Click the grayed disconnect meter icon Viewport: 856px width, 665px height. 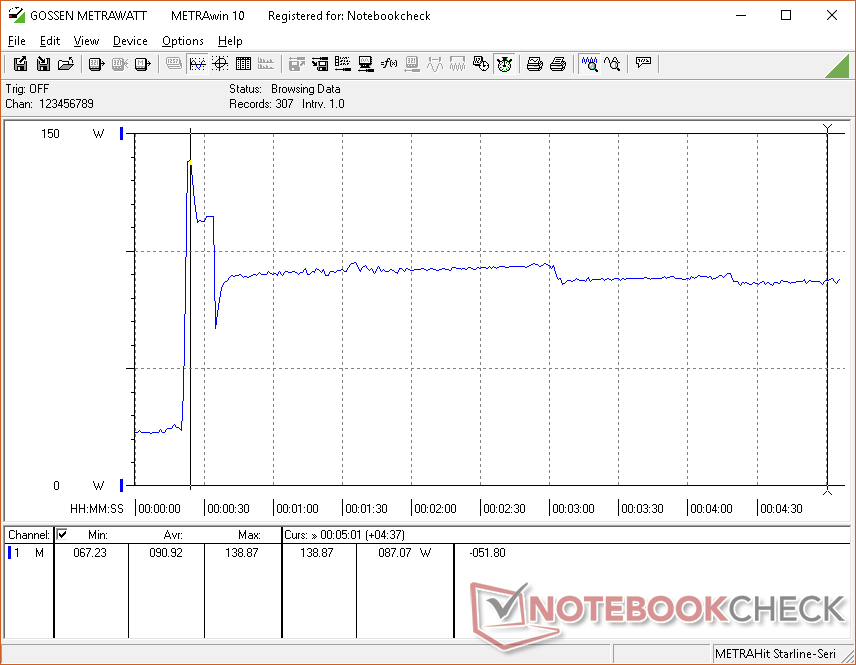click(x=120, y=64)
